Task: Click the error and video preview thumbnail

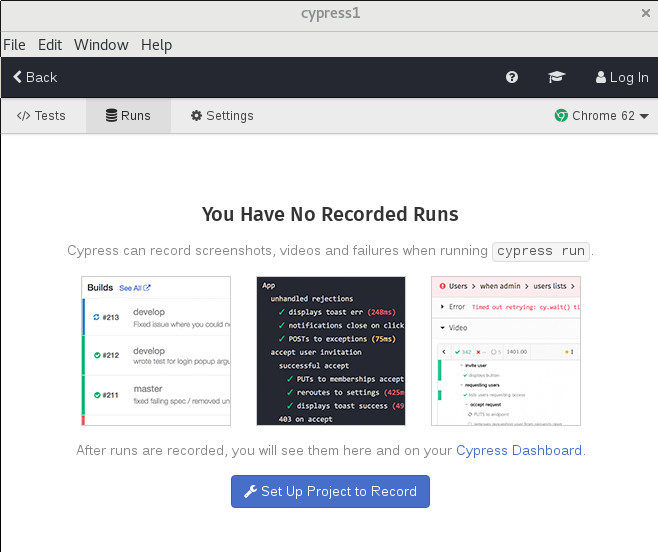Action: pos(505,351)
